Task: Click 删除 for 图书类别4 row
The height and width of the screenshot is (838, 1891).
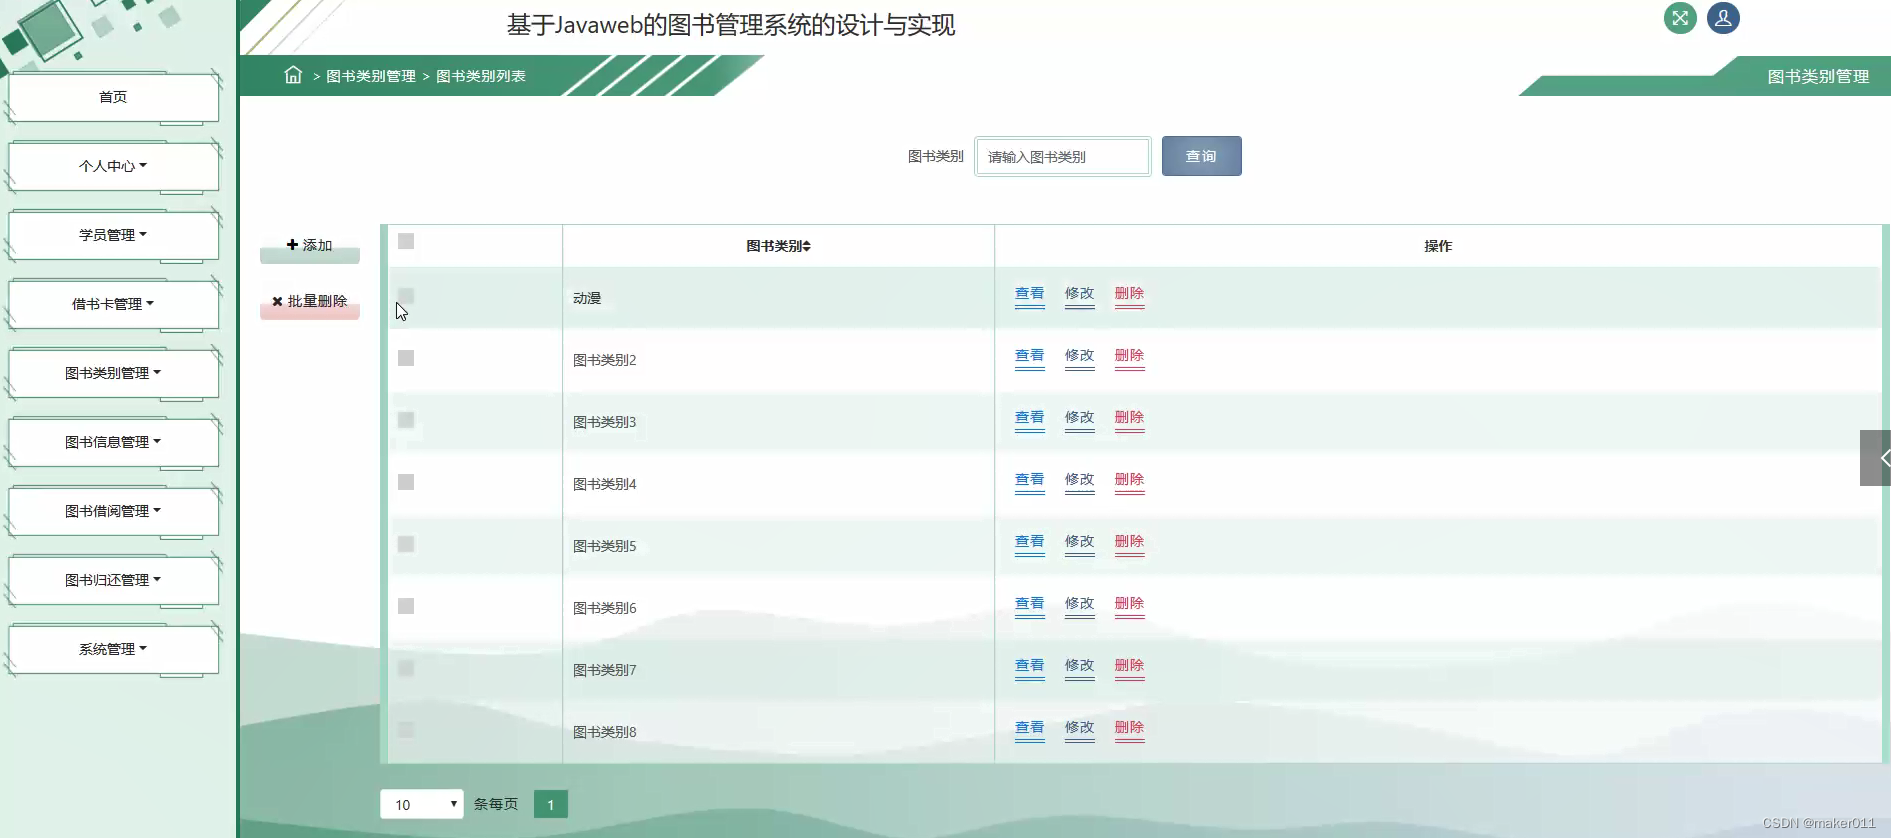Action: (1129, 480)
